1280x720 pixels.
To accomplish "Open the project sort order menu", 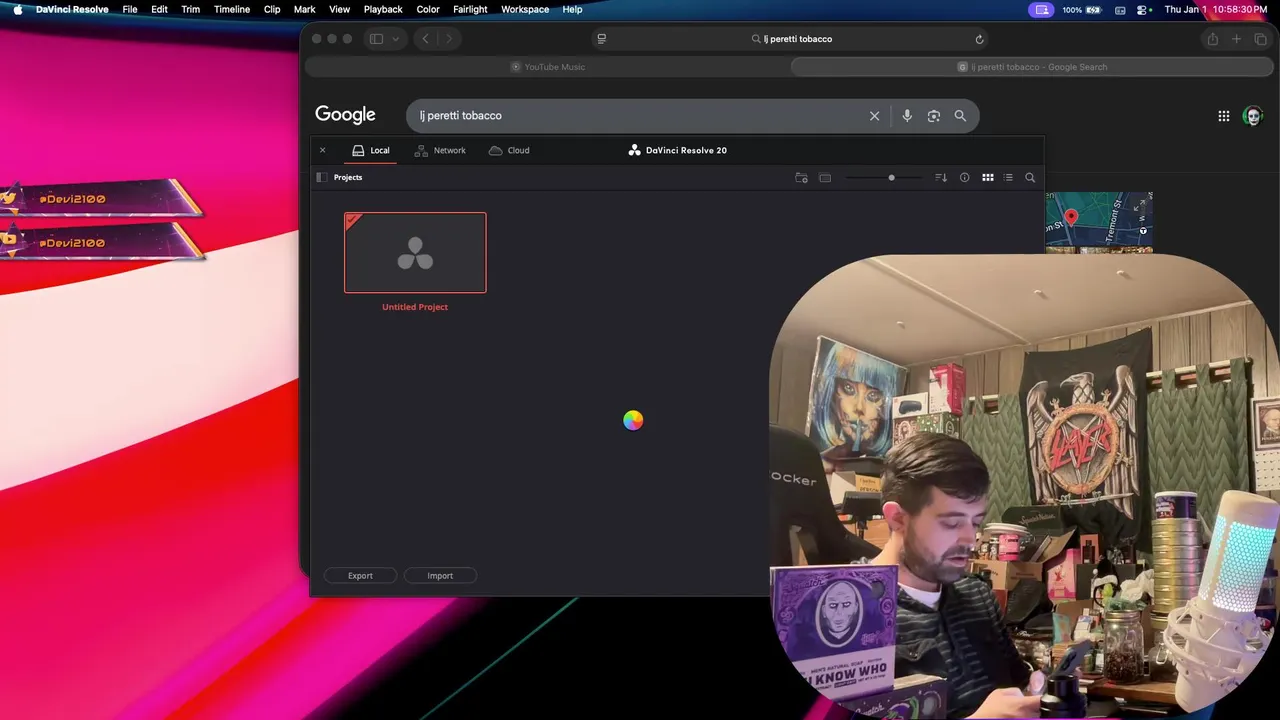I will 941,178.
